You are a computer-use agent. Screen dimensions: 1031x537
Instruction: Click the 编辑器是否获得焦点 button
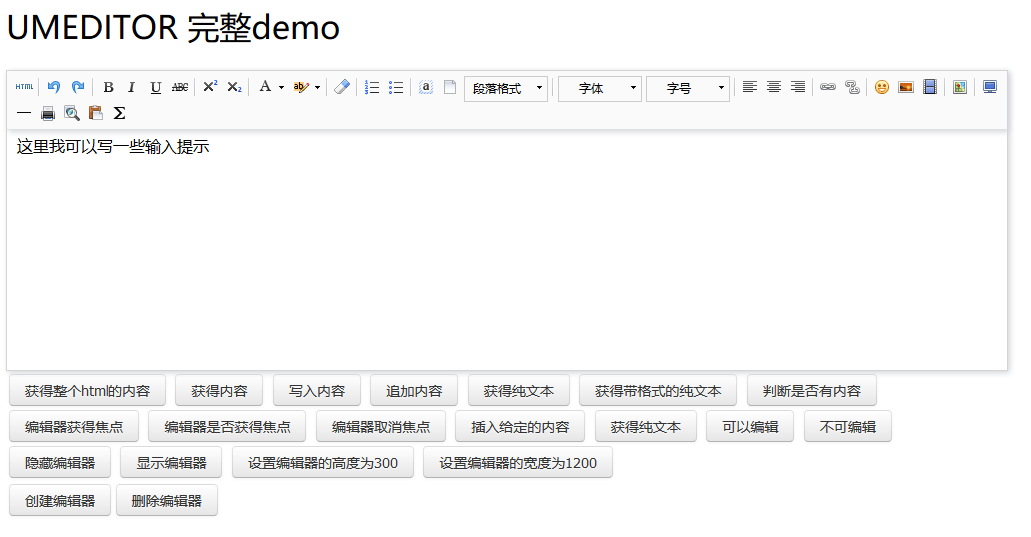pyautogui.click(x=227, y=427)
